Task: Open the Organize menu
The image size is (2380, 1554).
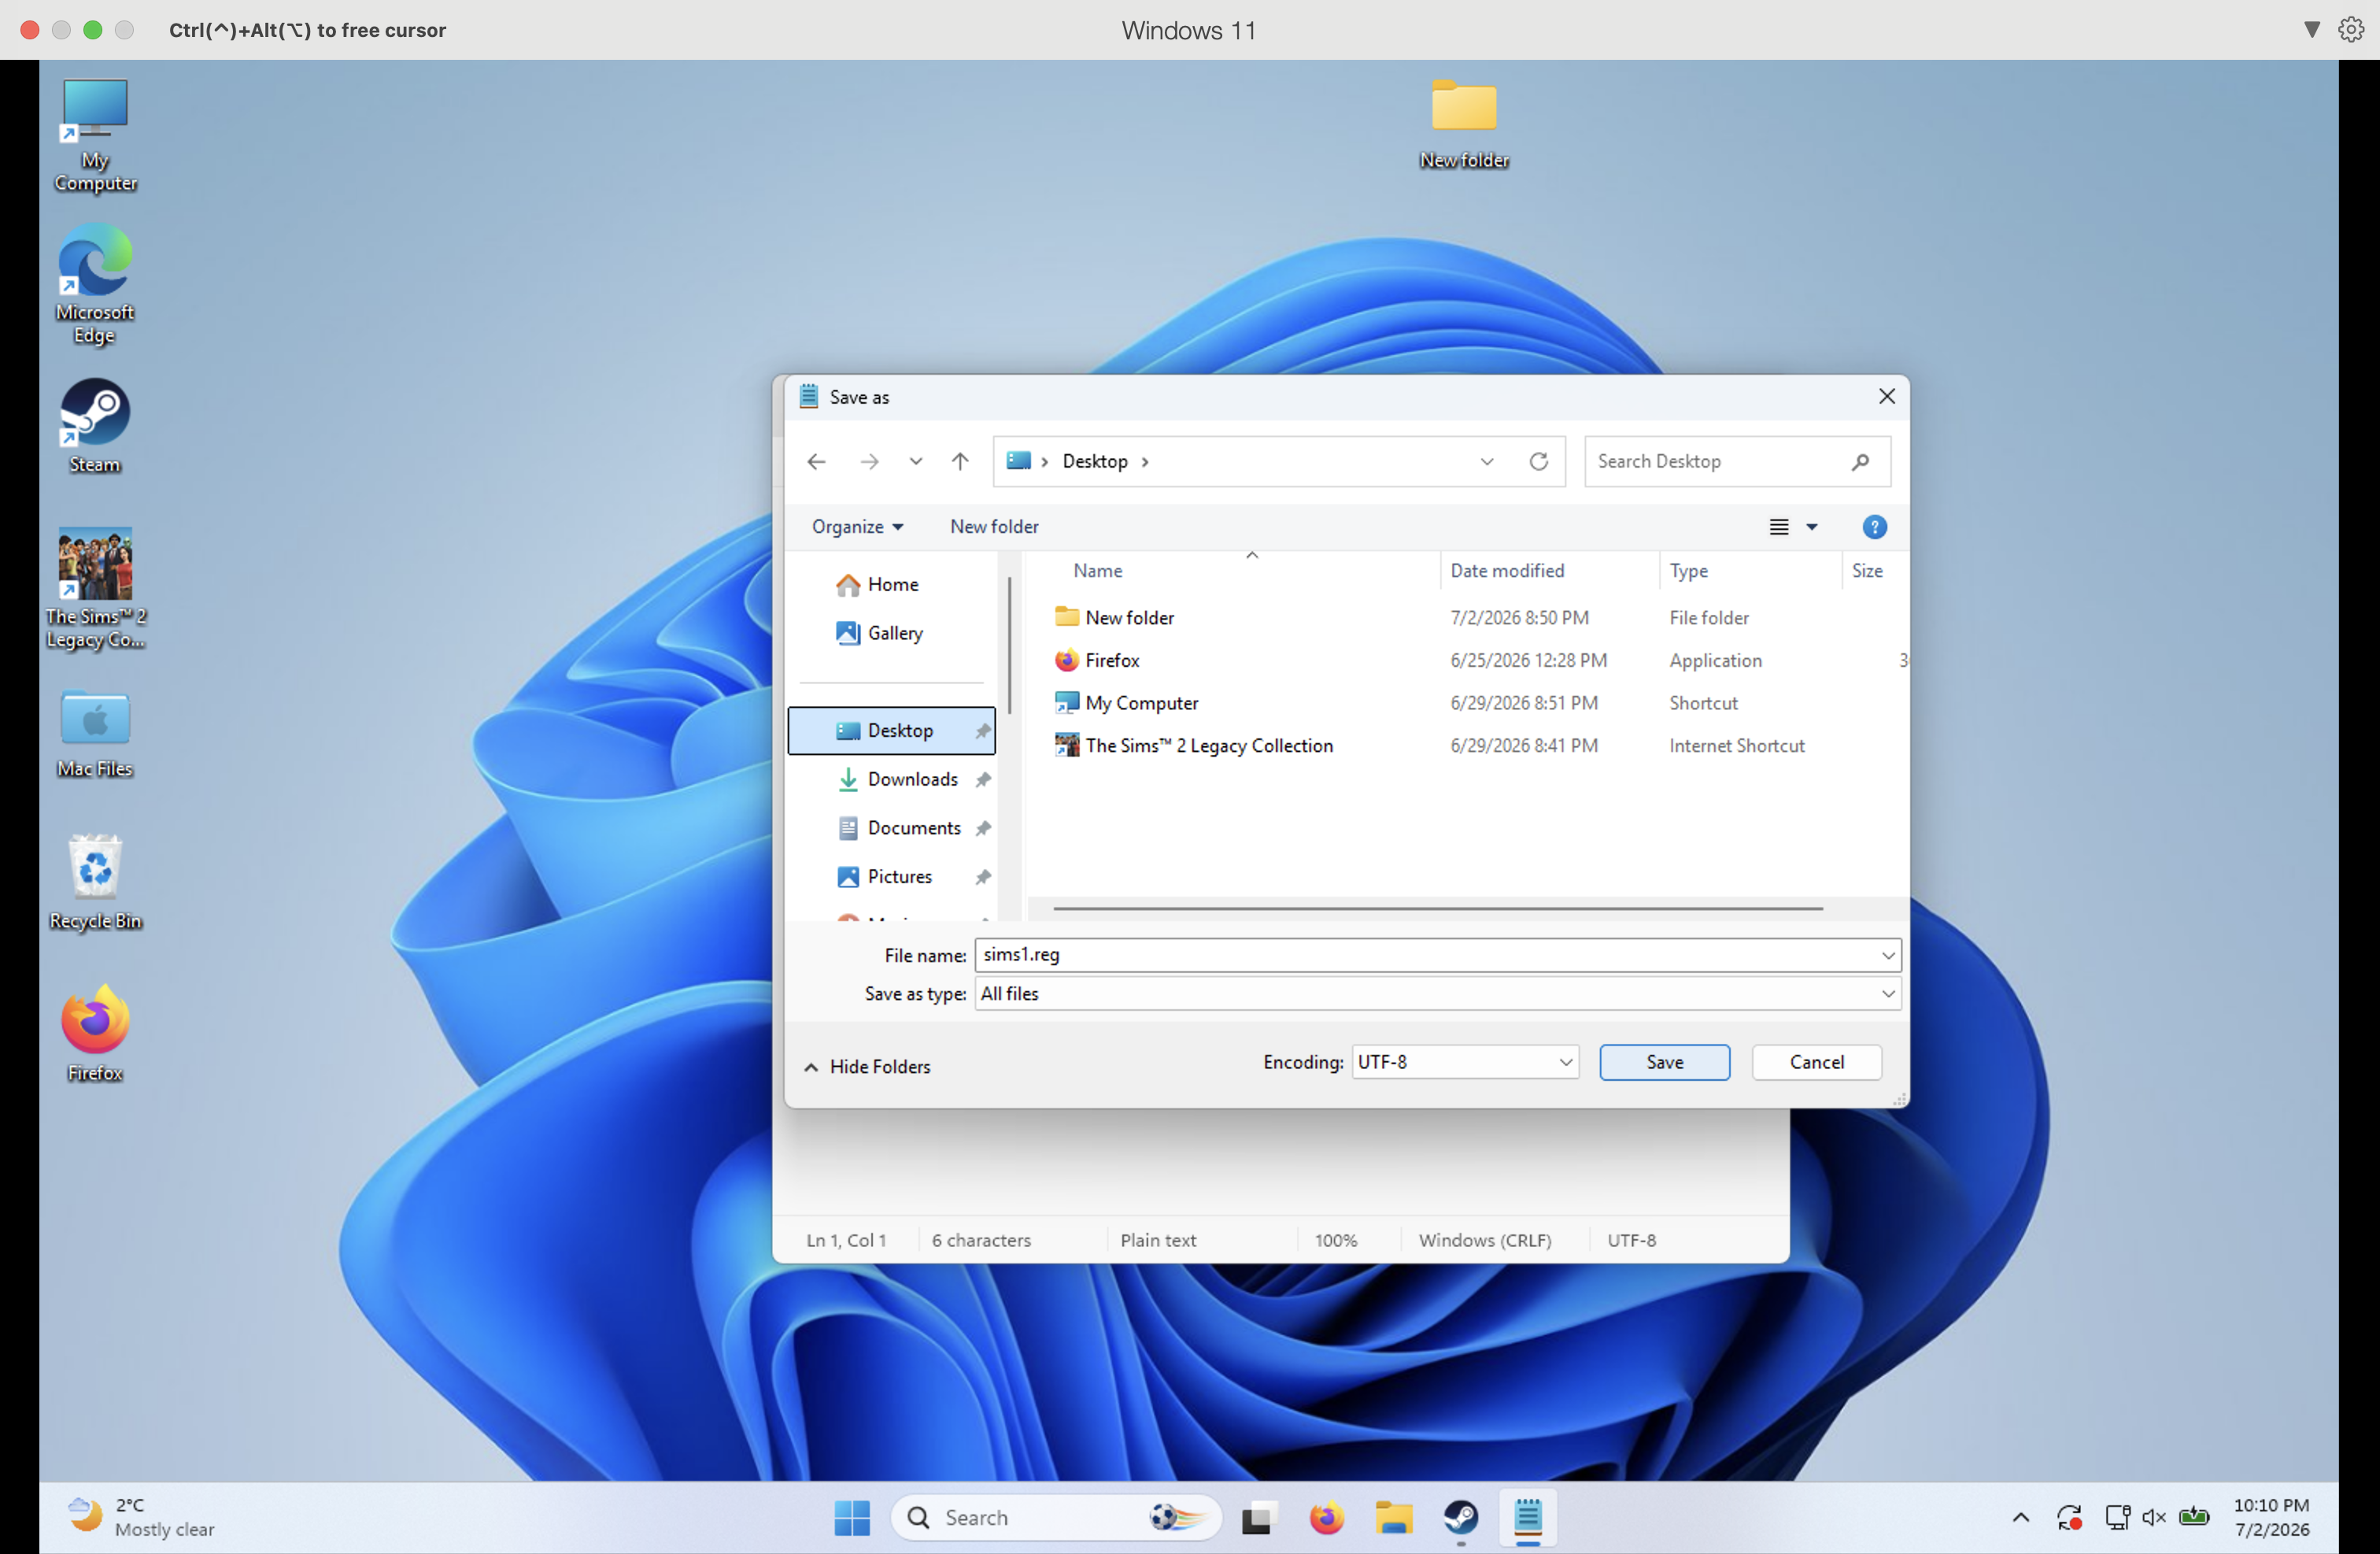Action: 857,526
